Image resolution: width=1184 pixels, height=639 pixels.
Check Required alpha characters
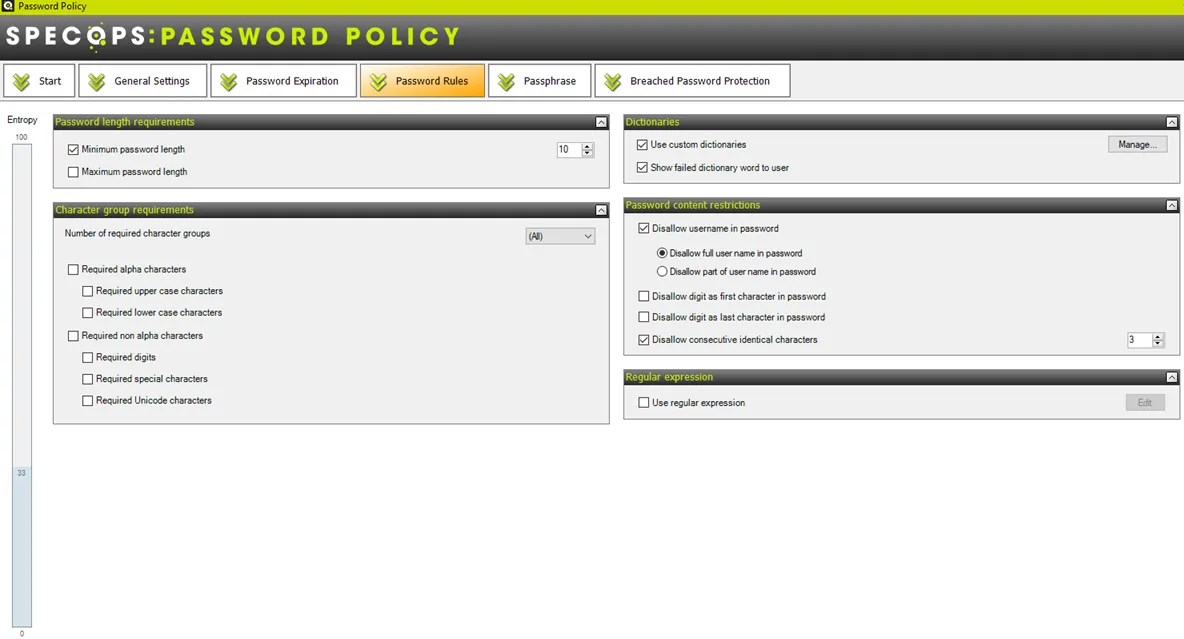pos(73,270)
